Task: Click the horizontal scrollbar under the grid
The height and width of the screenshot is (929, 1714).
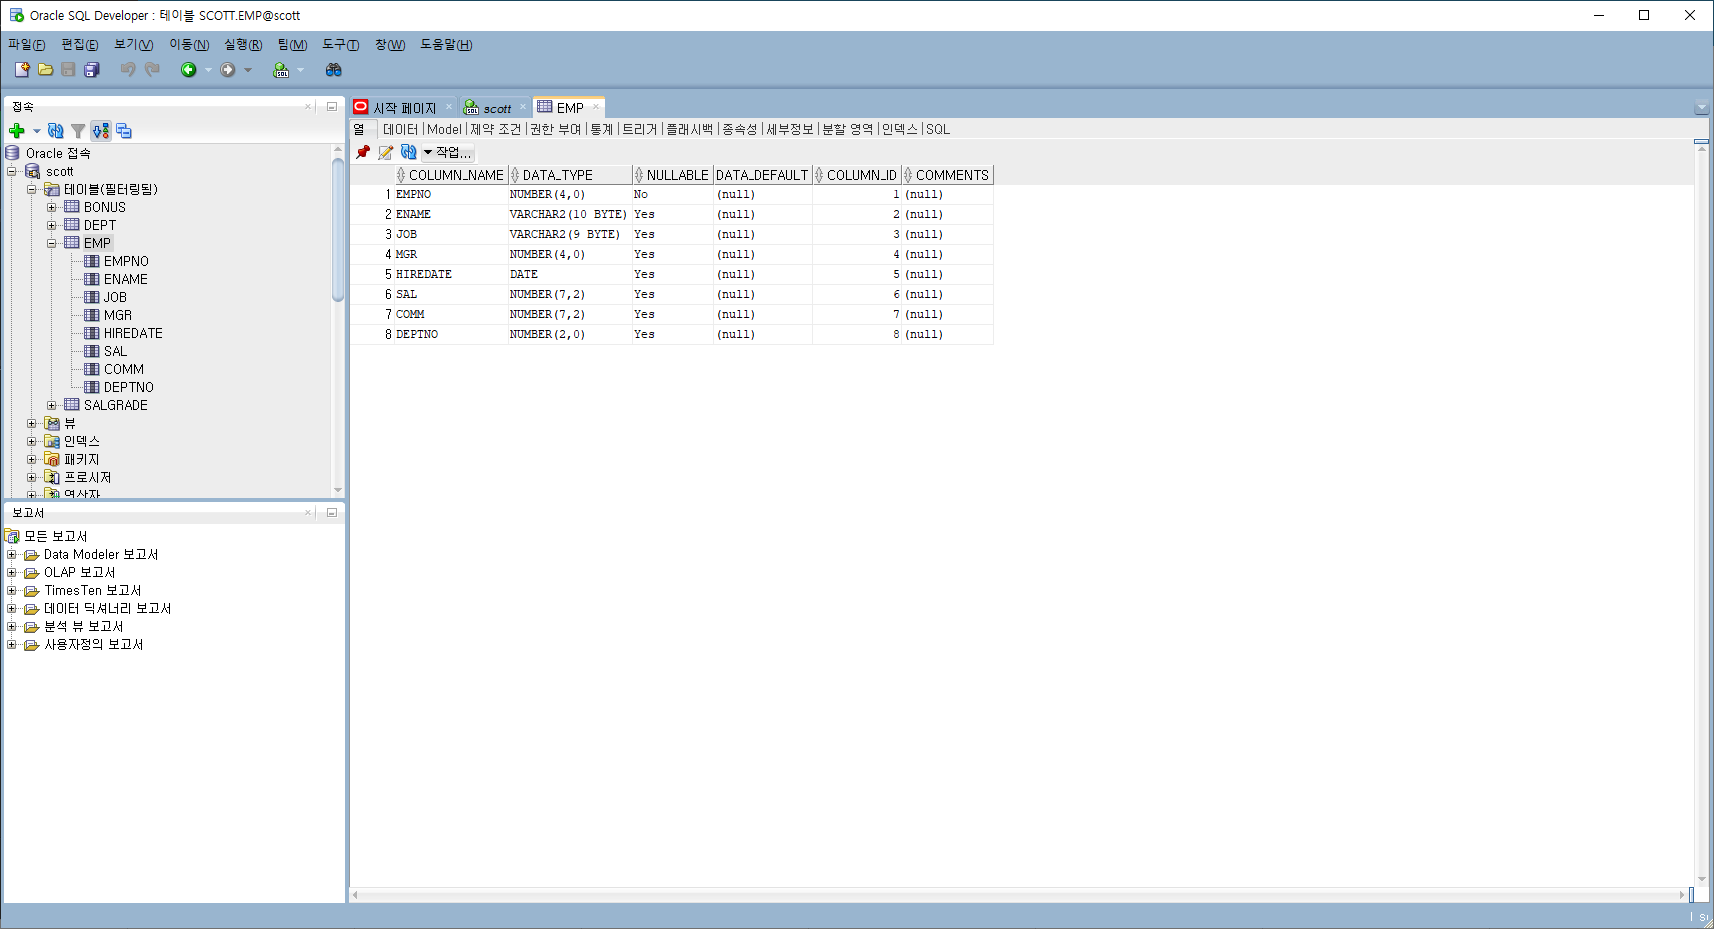Action: 1020,894
